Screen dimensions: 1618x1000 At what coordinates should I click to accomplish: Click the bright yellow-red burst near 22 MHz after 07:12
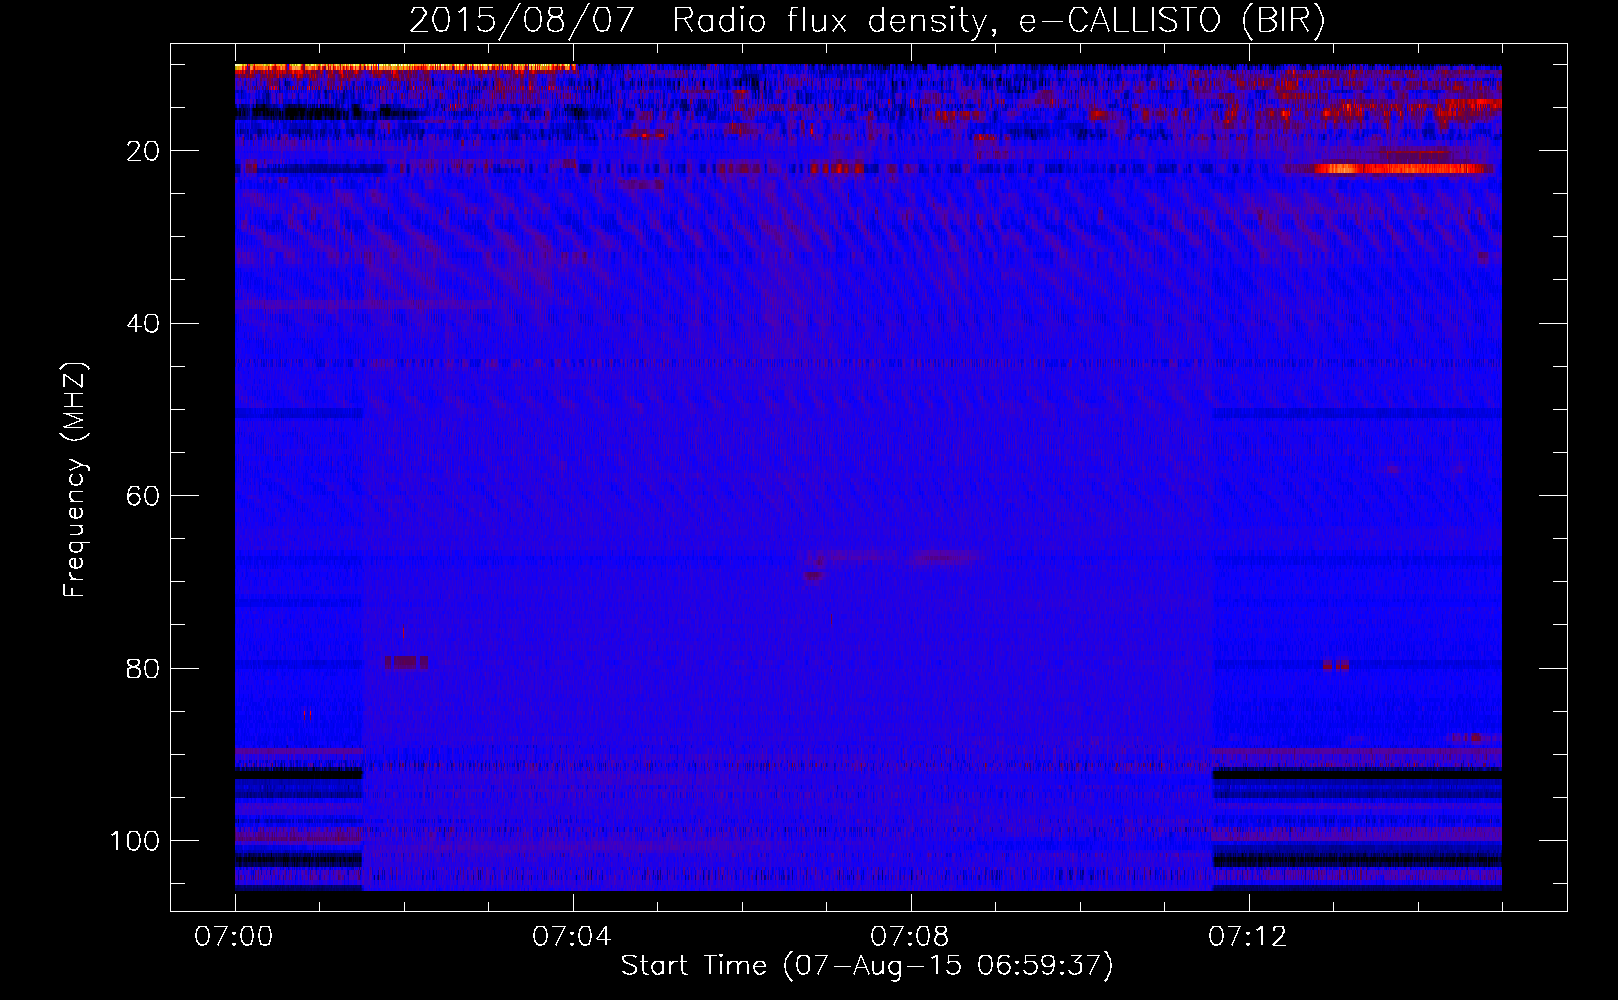click(1400, 168)
